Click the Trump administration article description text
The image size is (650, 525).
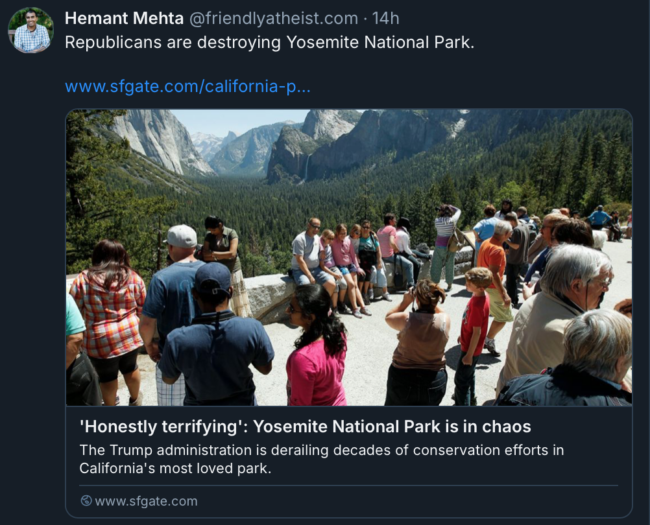click(321, 459)
